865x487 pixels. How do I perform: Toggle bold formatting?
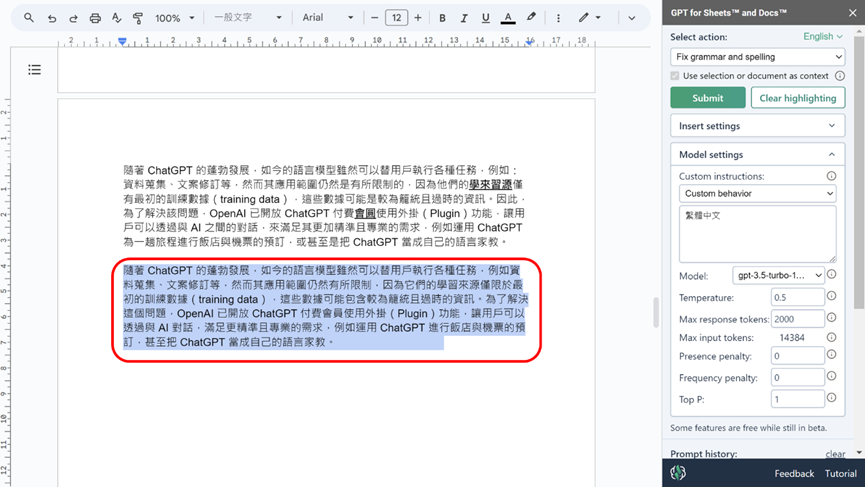tap(442, 18)
